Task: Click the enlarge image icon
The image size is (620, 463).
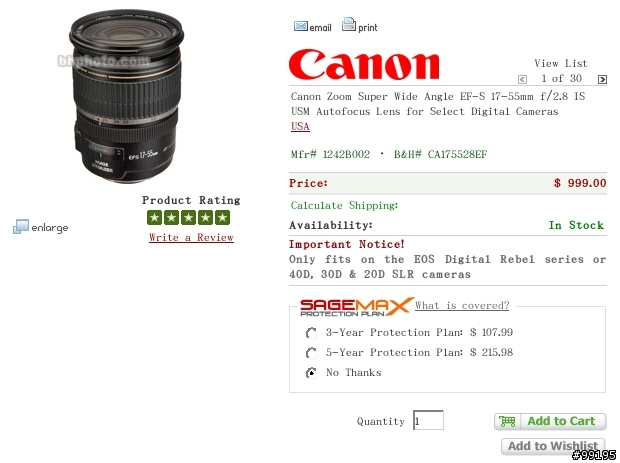Action: [21, 227]
